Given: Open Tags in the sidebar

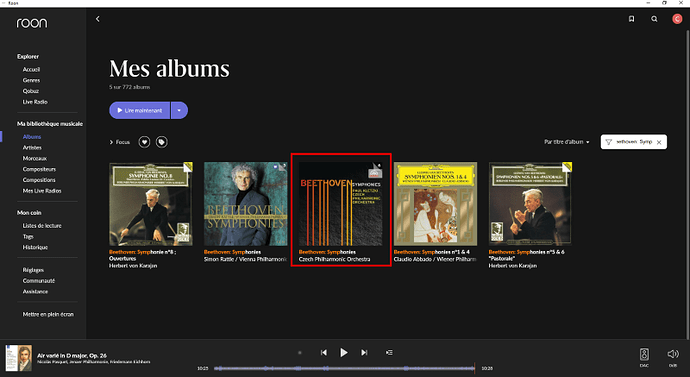Looking at the screenshot, I should tap(28, 236).
